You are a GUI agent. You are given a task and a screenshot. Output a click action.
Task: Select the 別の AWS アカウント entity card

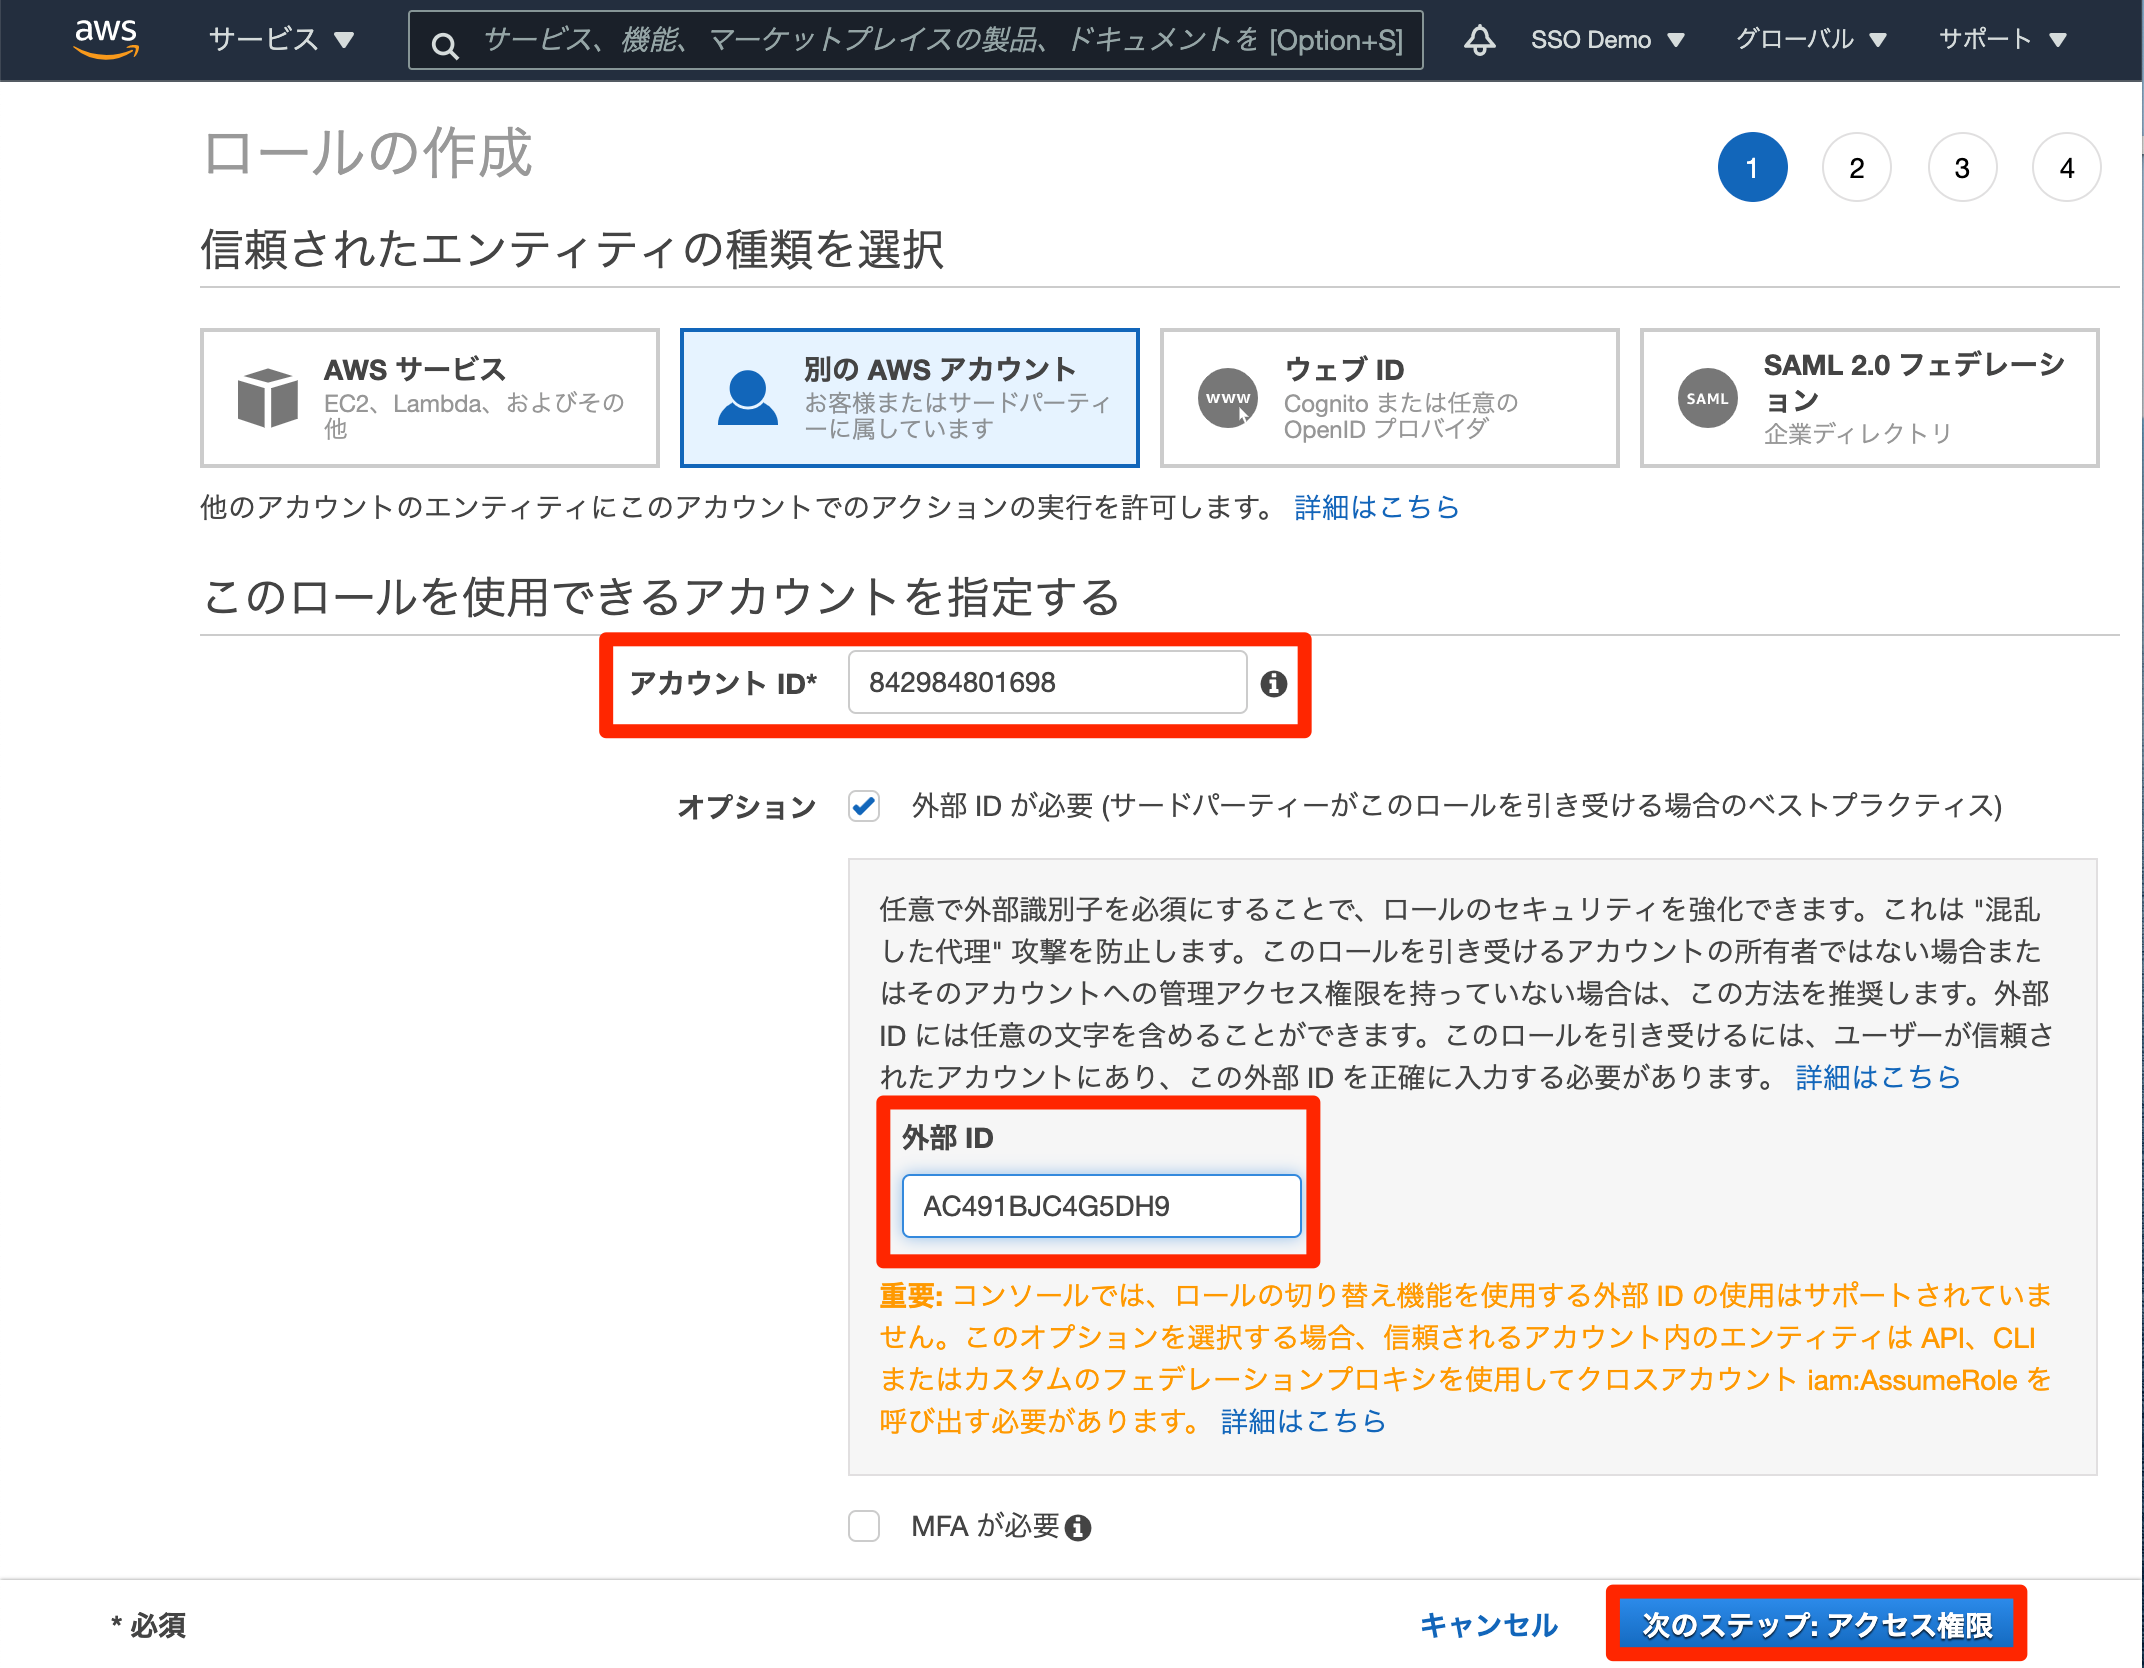pos(910,398)
